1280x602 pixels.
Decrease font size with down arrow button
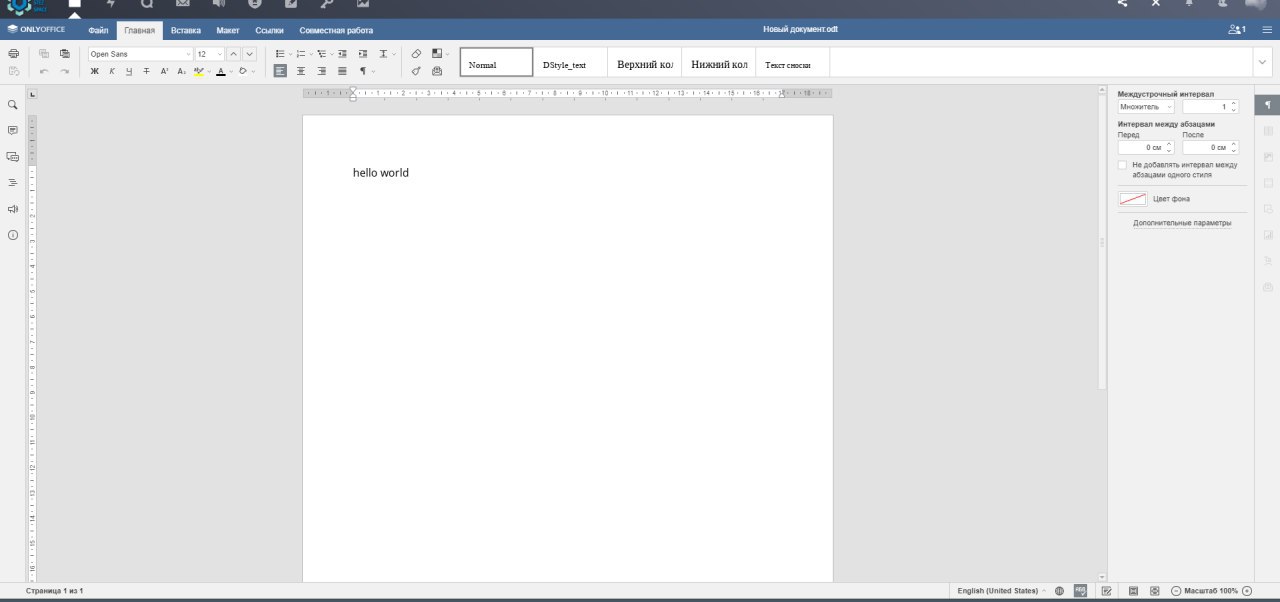[x=250, y=54]
